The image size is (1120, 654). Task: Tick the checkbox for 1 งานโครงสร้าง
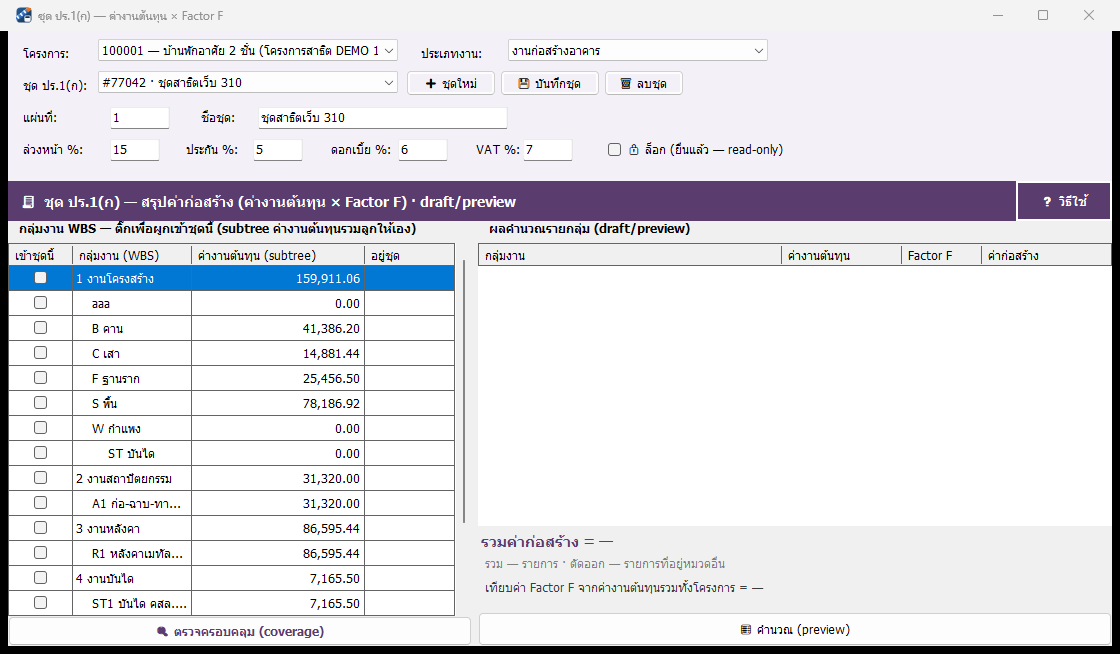41,278
